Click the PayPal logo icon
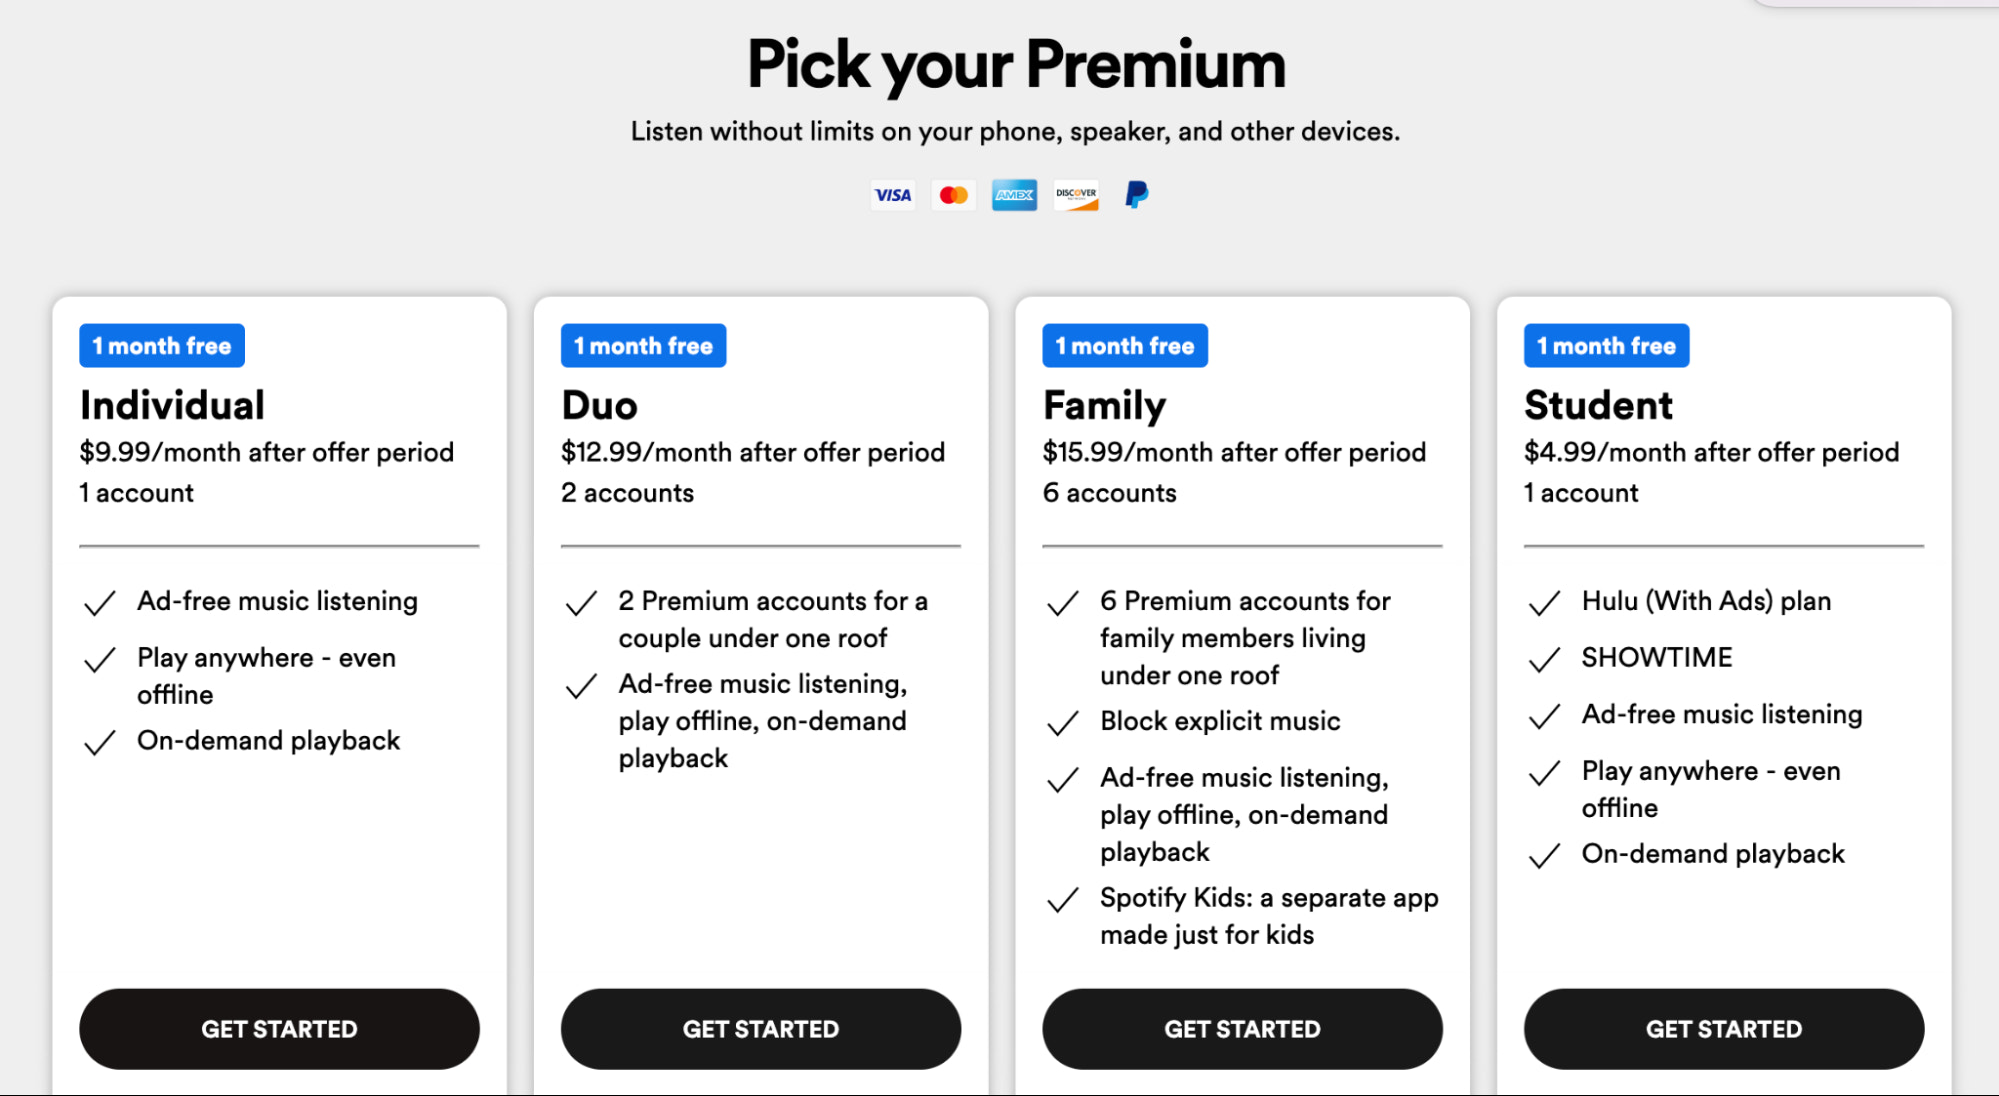 coord(1136,194)
